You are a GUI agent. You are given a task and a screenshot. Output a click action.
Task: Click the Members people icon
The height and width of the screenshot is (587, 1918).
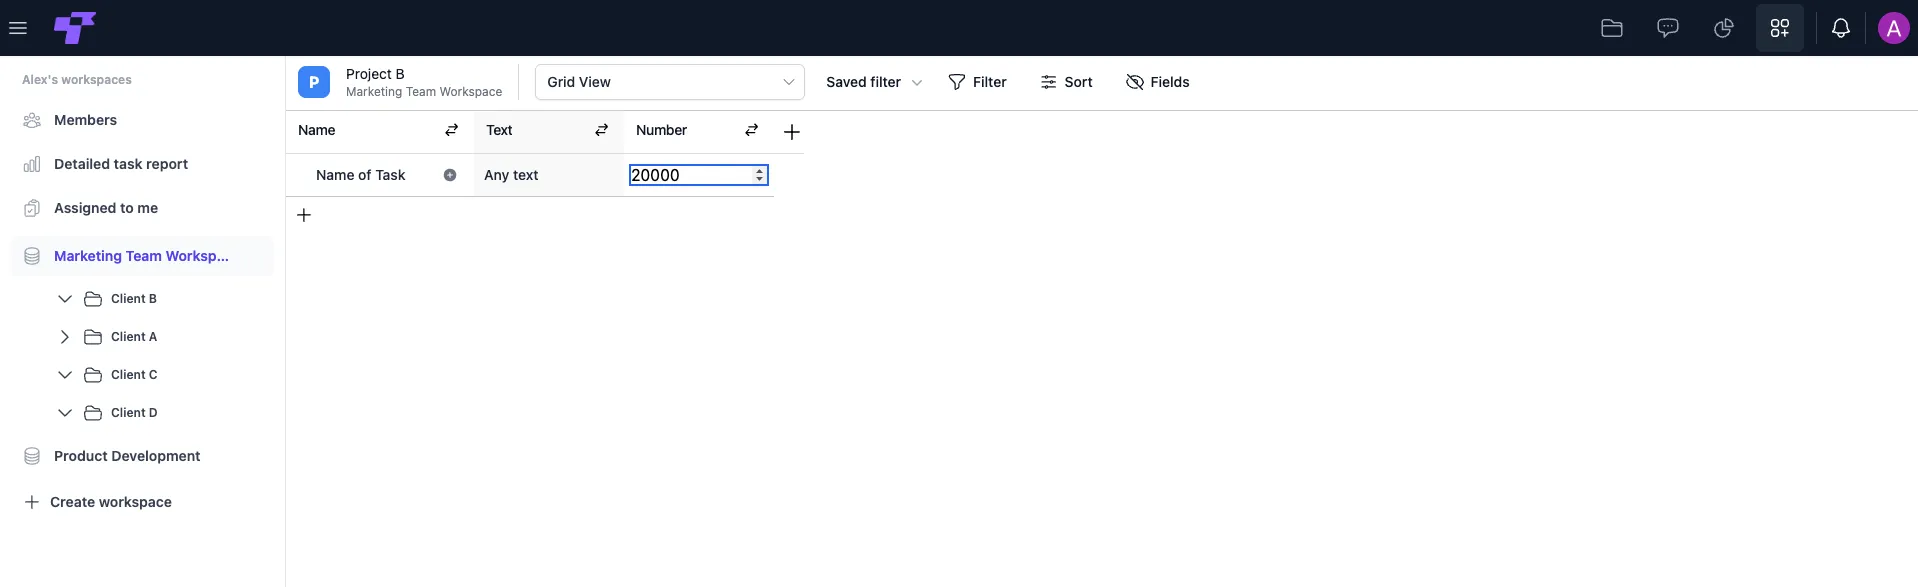pos(32,120)
